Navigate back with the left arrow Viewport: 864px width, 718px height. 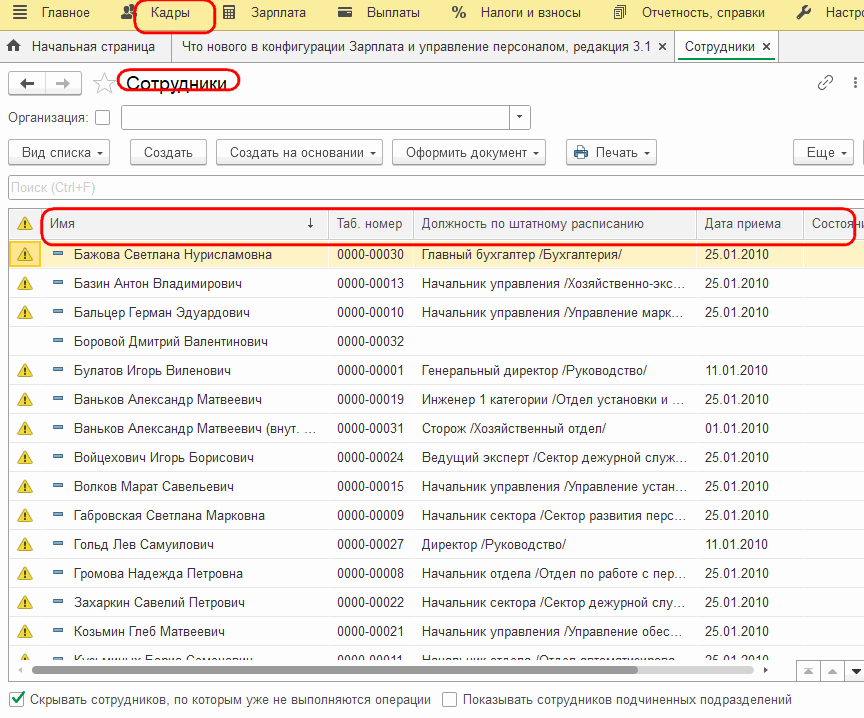tap(27, 83)
